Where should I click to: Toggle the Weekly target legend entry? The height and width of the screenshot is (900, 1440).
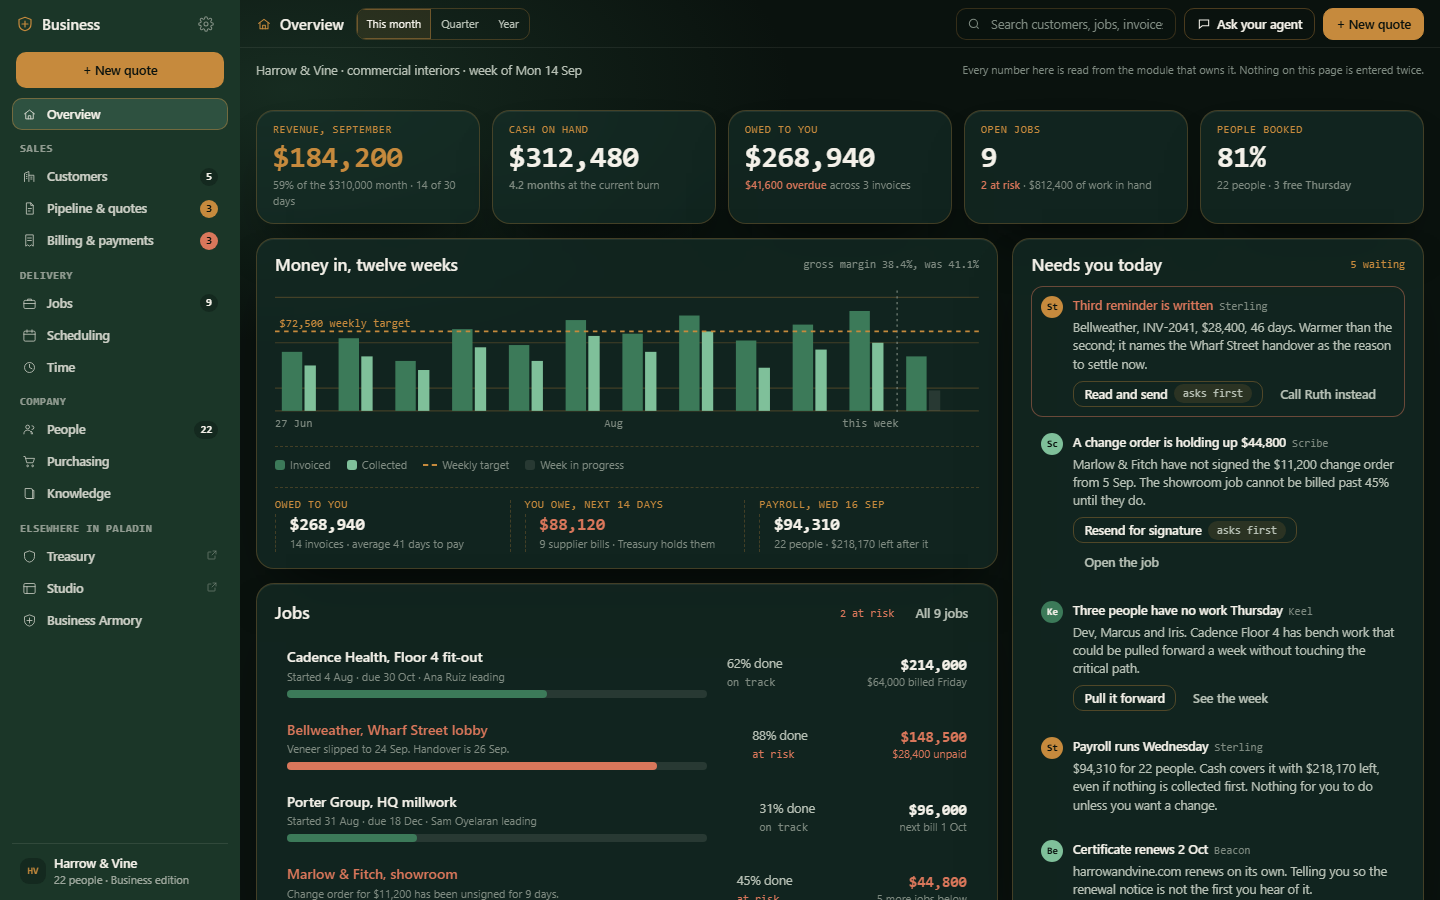click(x=466, y=465)
